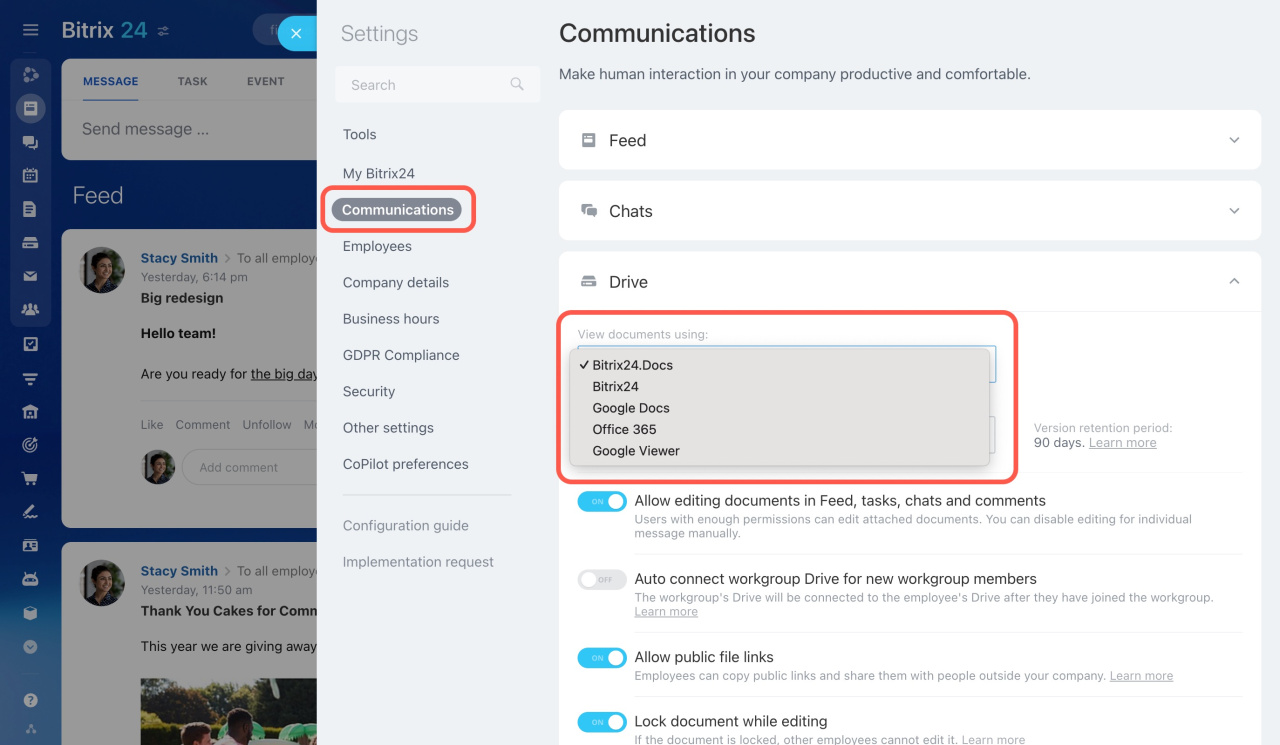The height and width of the screenshot is (745, 1280).
Task: Click the magnifier icon in the Settings search
Action: [x=517, y=85]
